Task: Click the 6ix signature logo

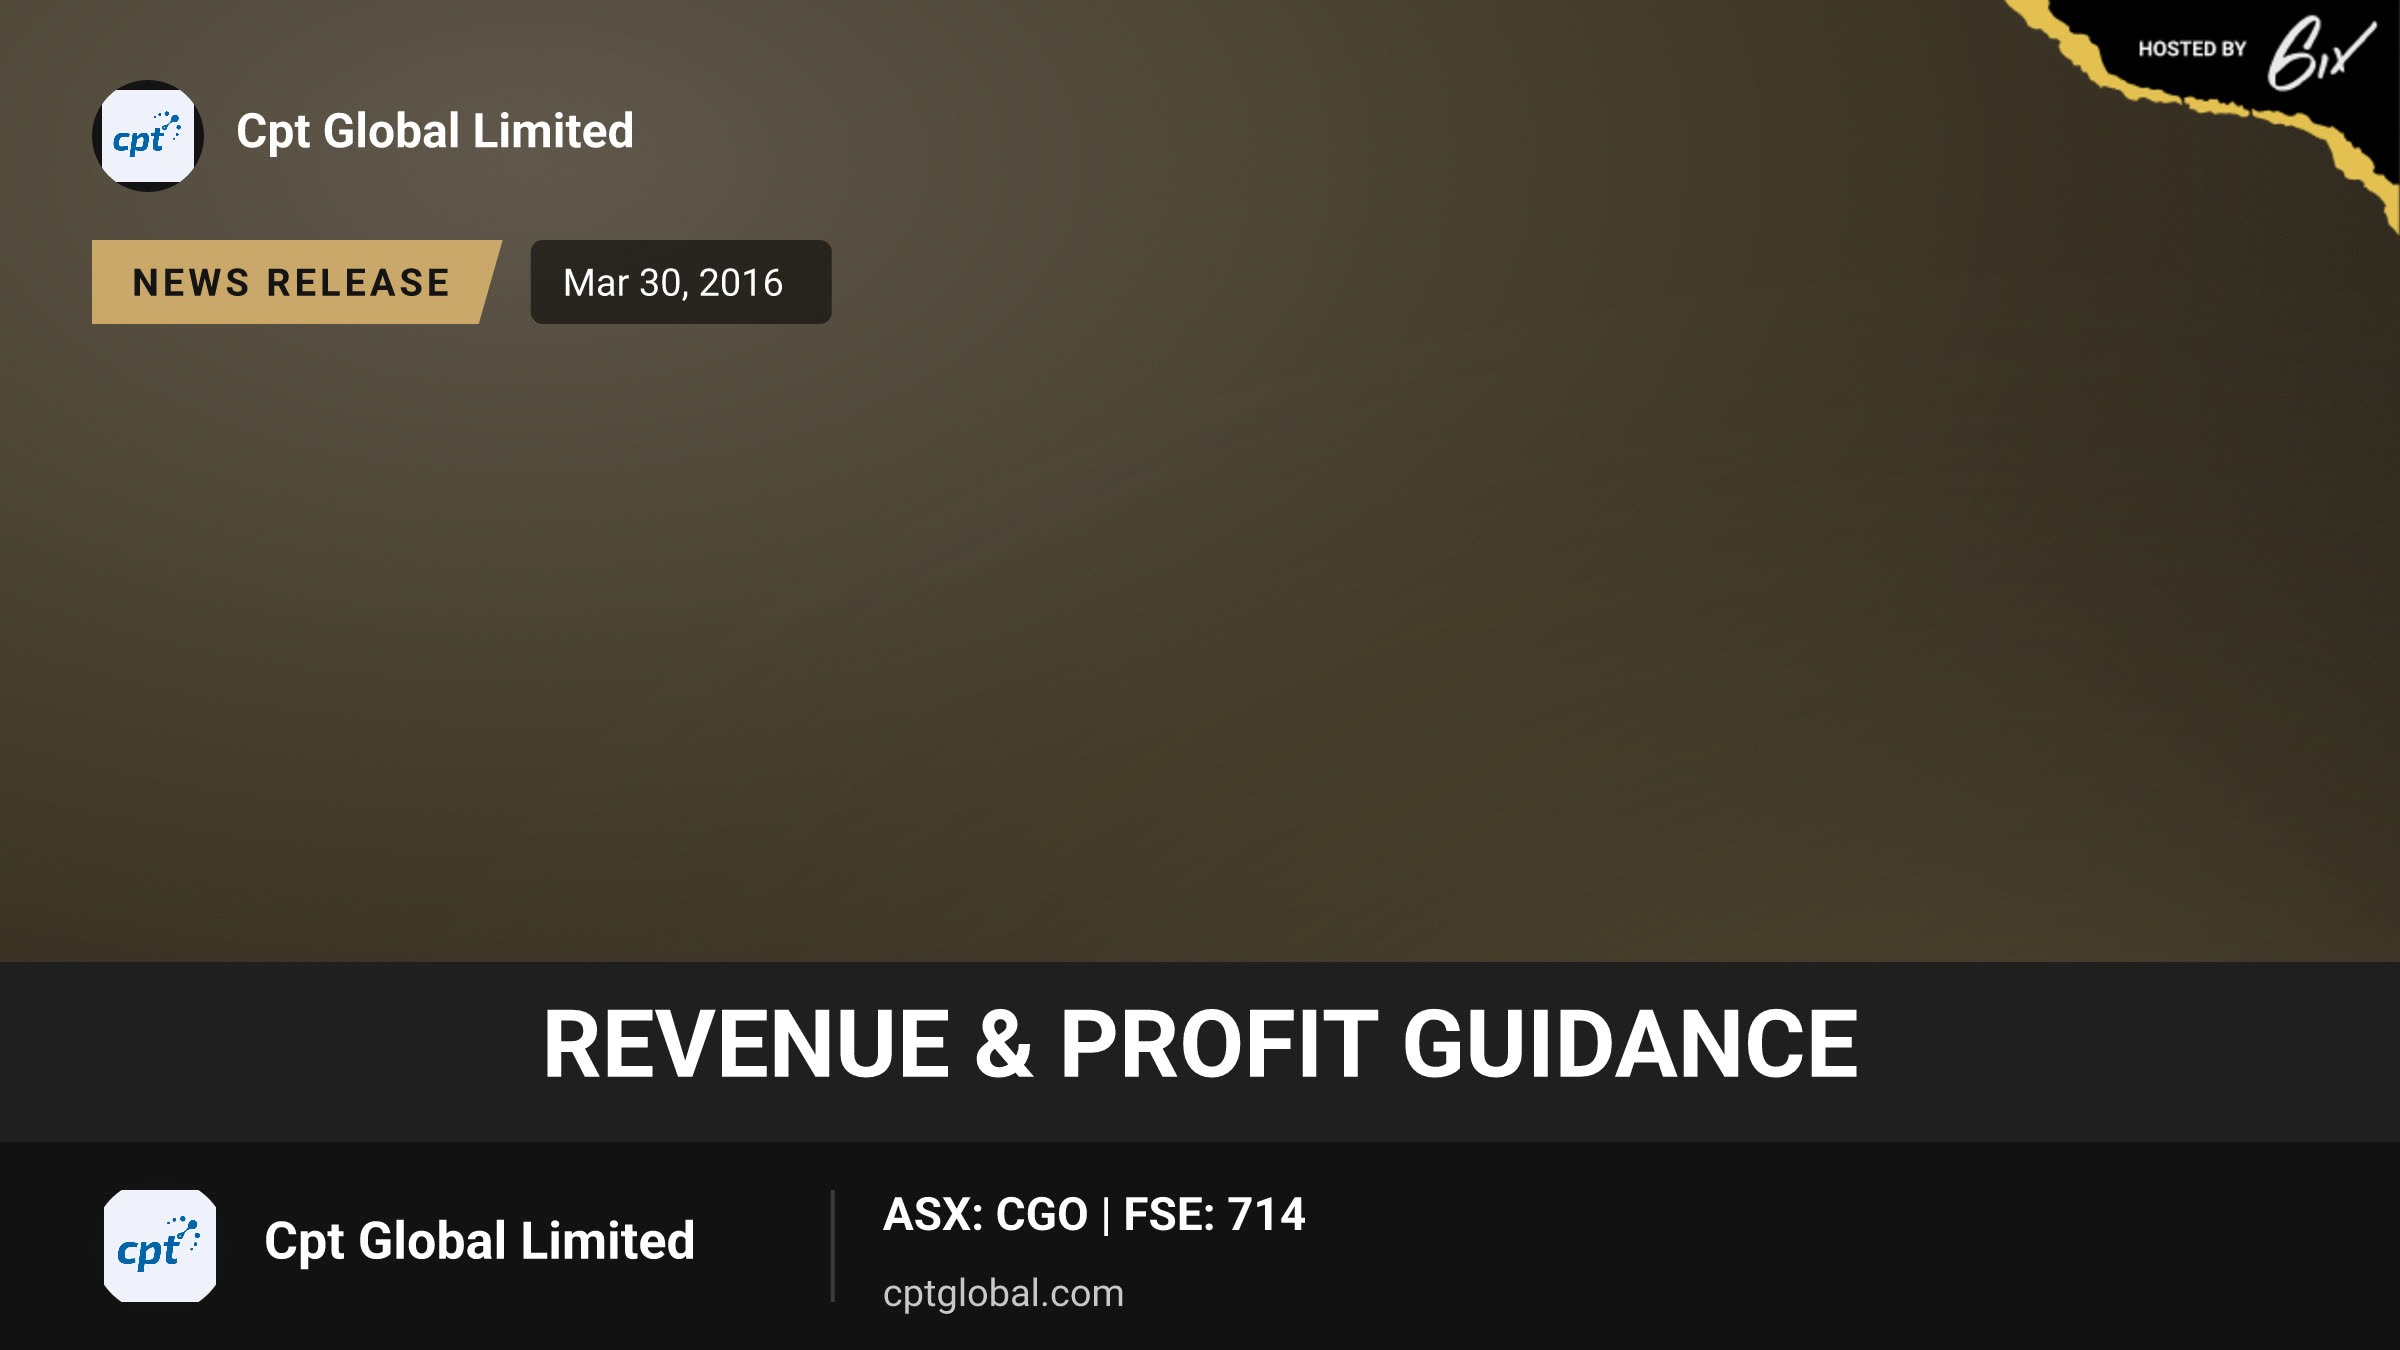Action: (2321, 52)
